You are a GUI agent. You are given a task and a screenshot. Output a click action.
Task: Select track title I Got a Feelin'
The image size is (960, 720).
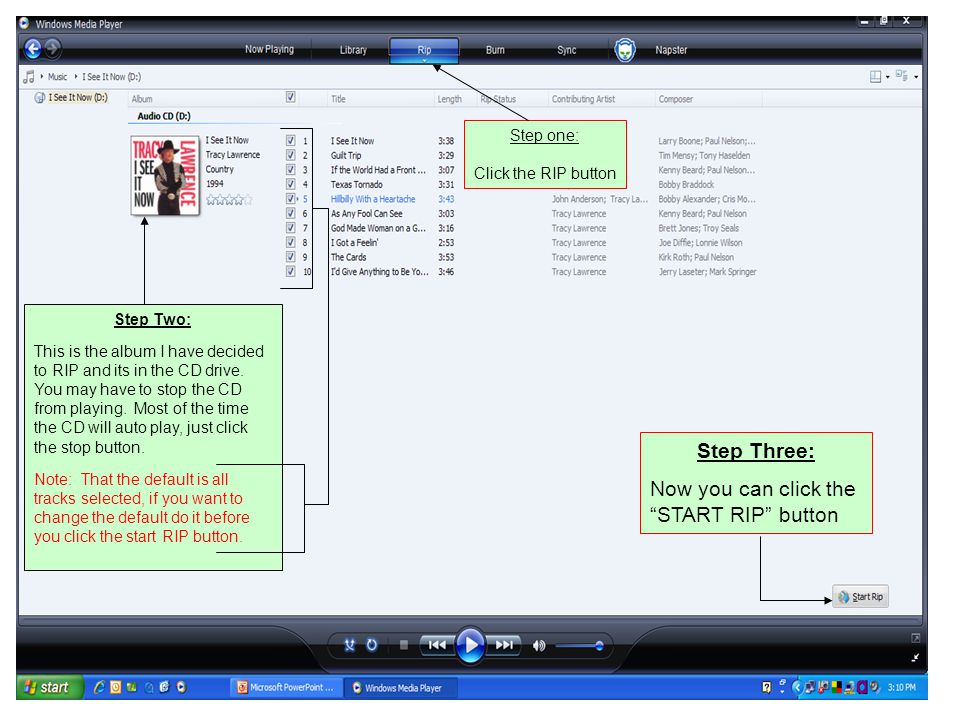click(x=354, y=242)
